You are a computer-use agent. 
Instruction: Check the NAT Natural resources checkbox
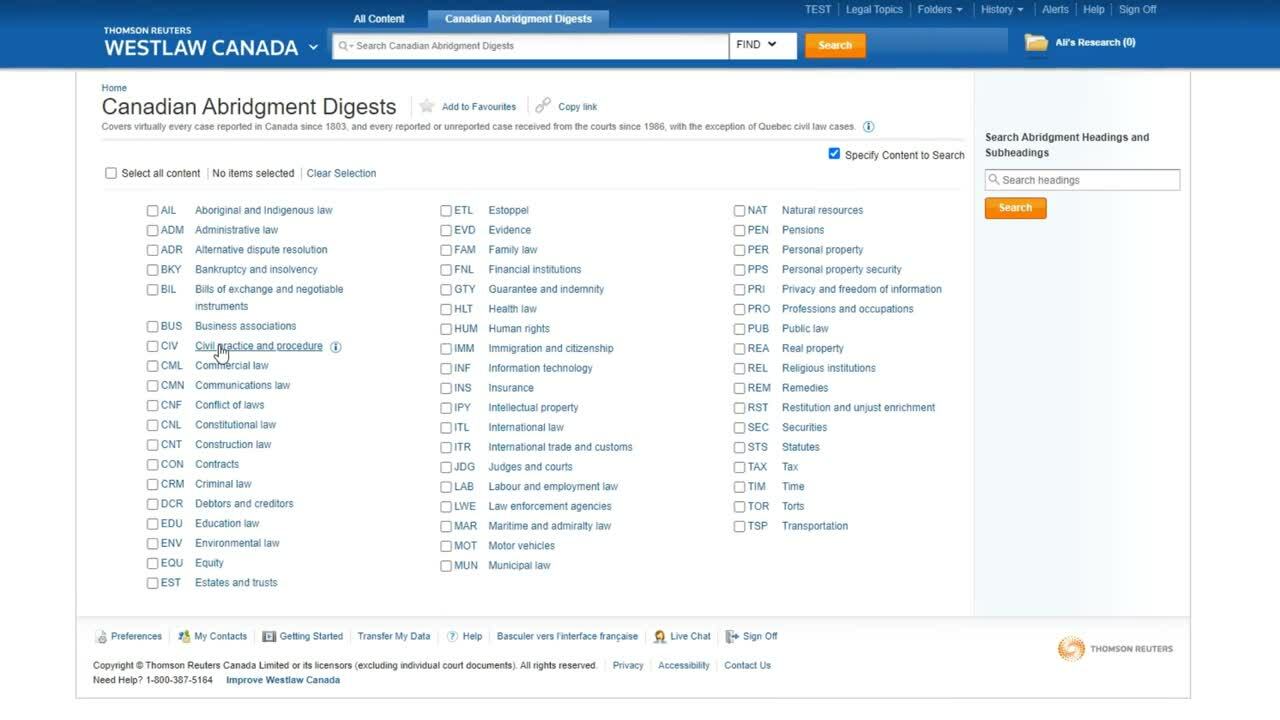pos(739,211)
